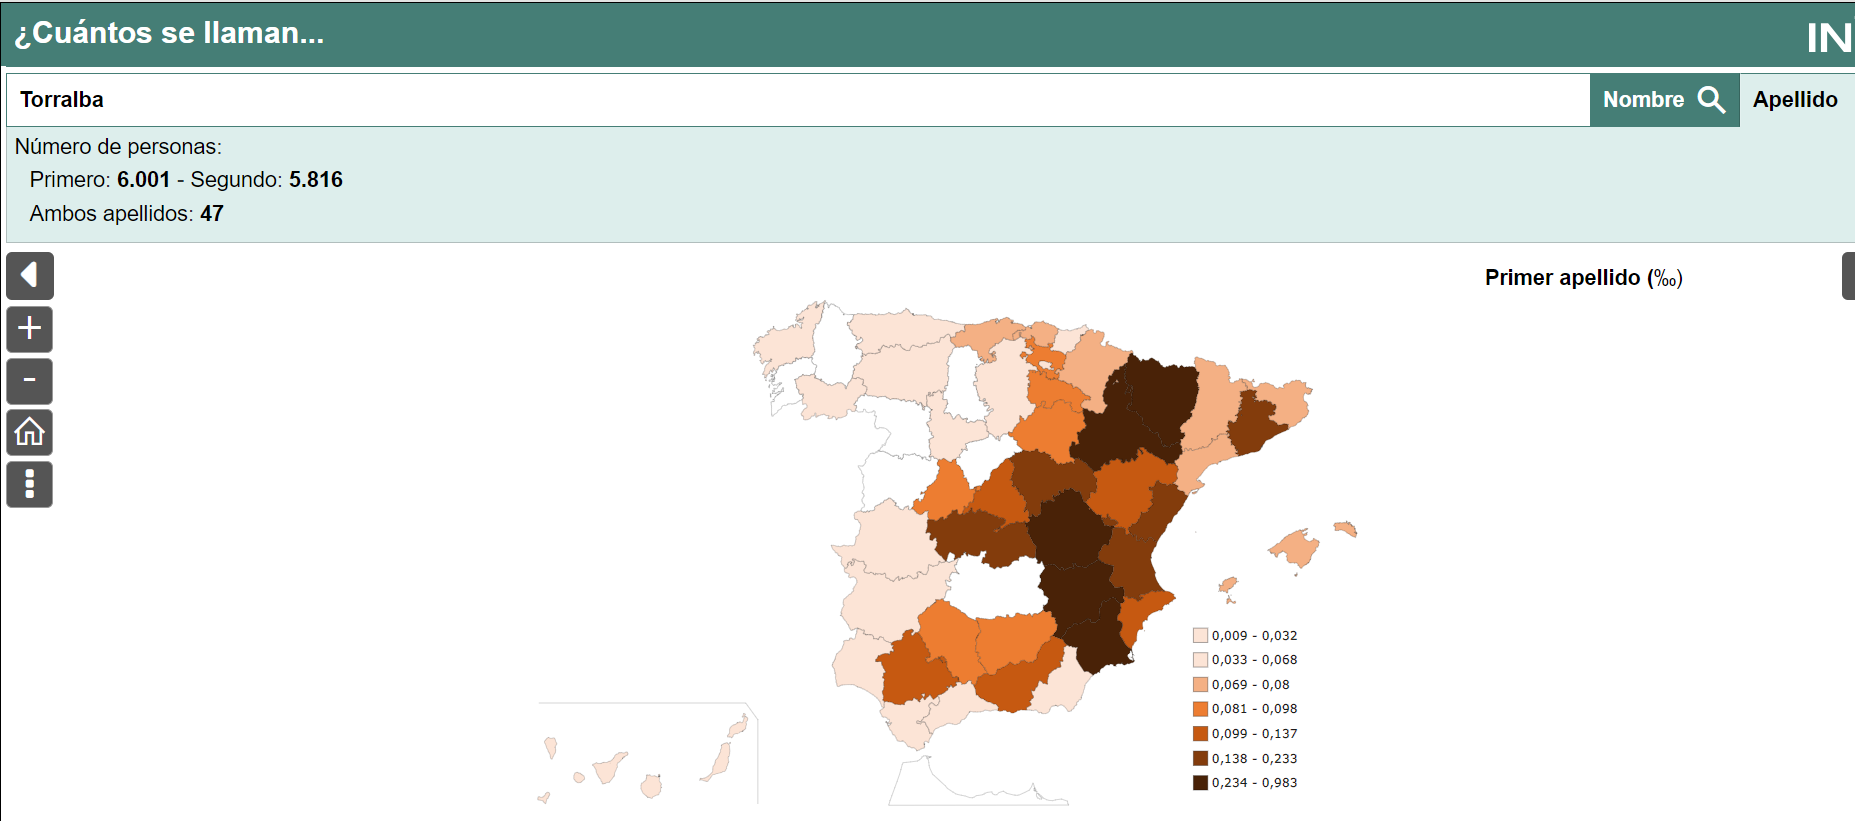Image resolution: width=1855 pixels, height=822 pixels.
Task: Zoom out the map with minus button
Action: click(30, 381)
